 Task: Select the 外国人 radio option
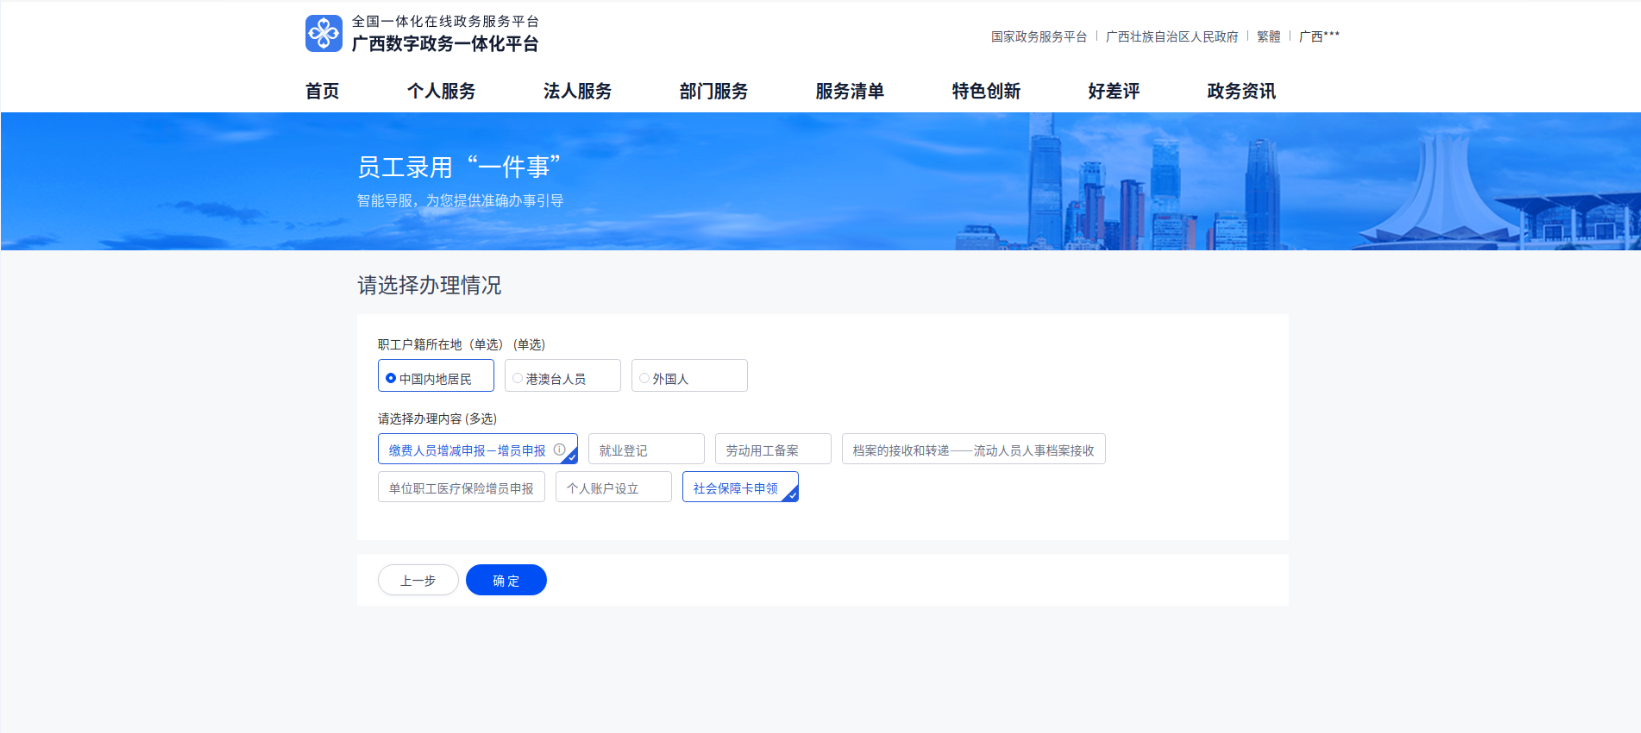click(688, 378)
